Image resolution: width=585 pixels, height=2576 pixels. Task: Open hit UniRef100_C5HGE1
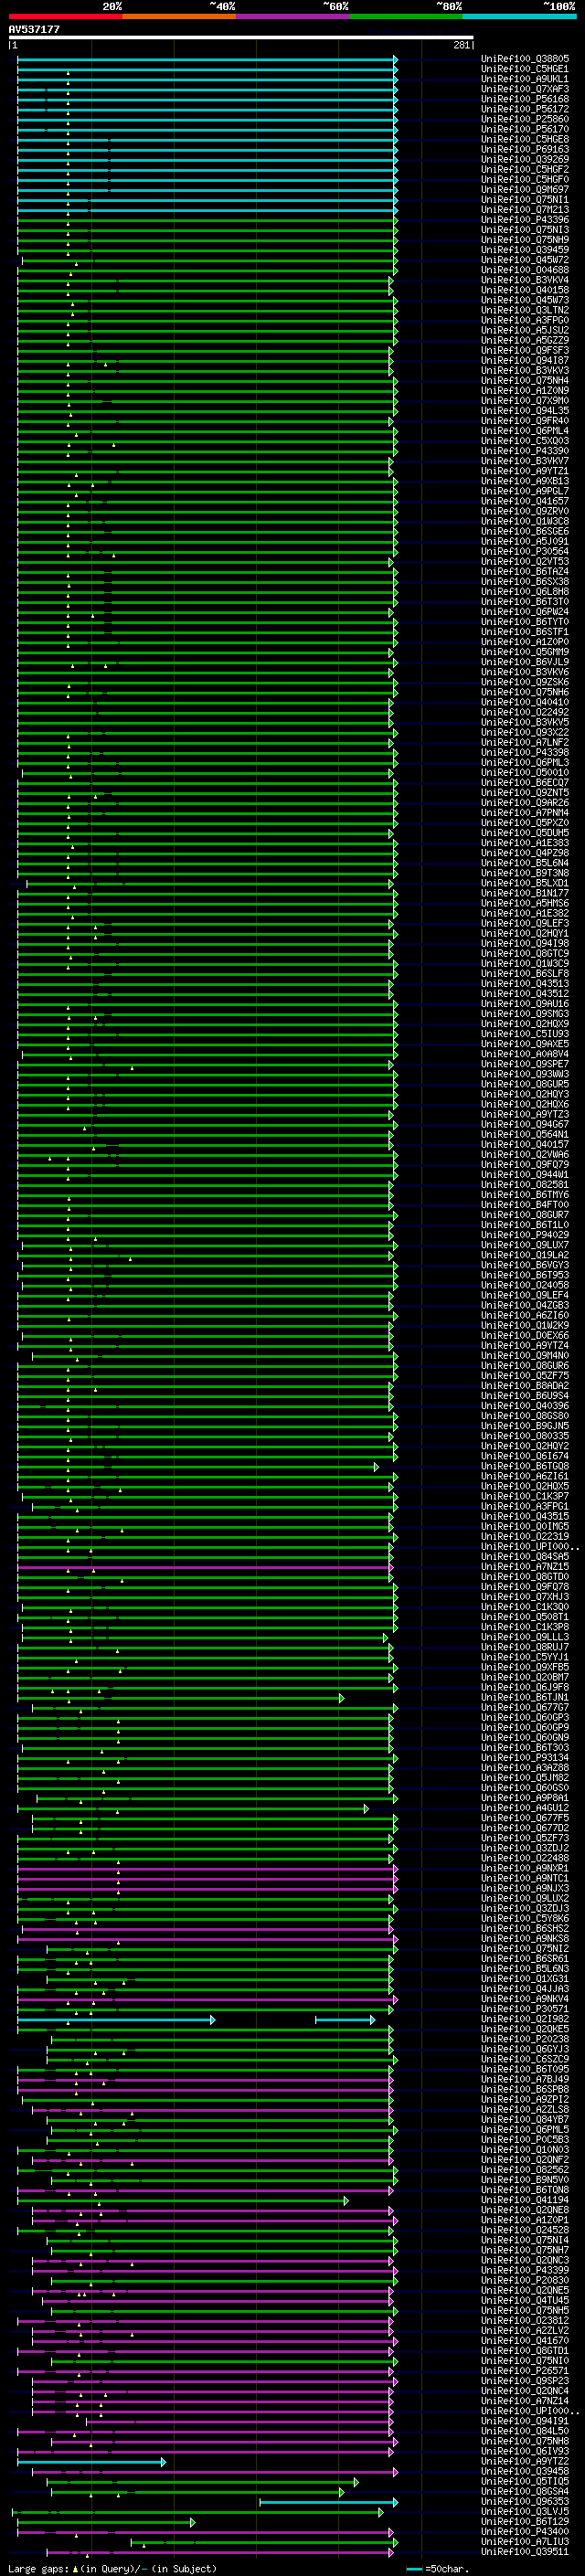pos(525,69)
